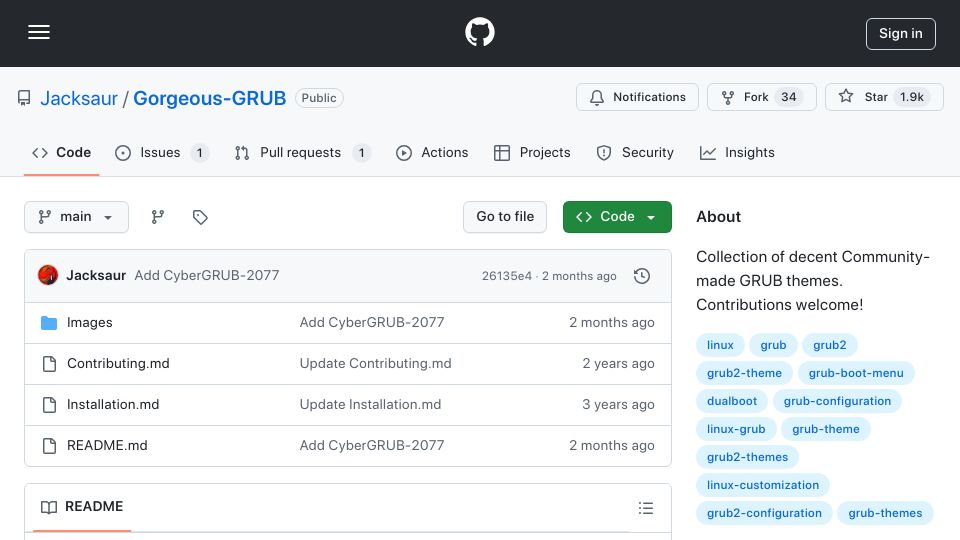The image size is (960, 540).
Task: Open the Projects tab
Action: [x=532, y=152]
